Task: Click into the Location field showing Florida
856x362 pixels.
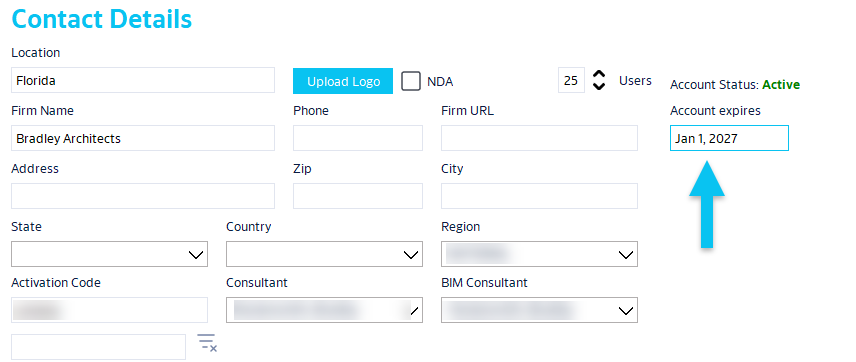Action: (142, 80)
